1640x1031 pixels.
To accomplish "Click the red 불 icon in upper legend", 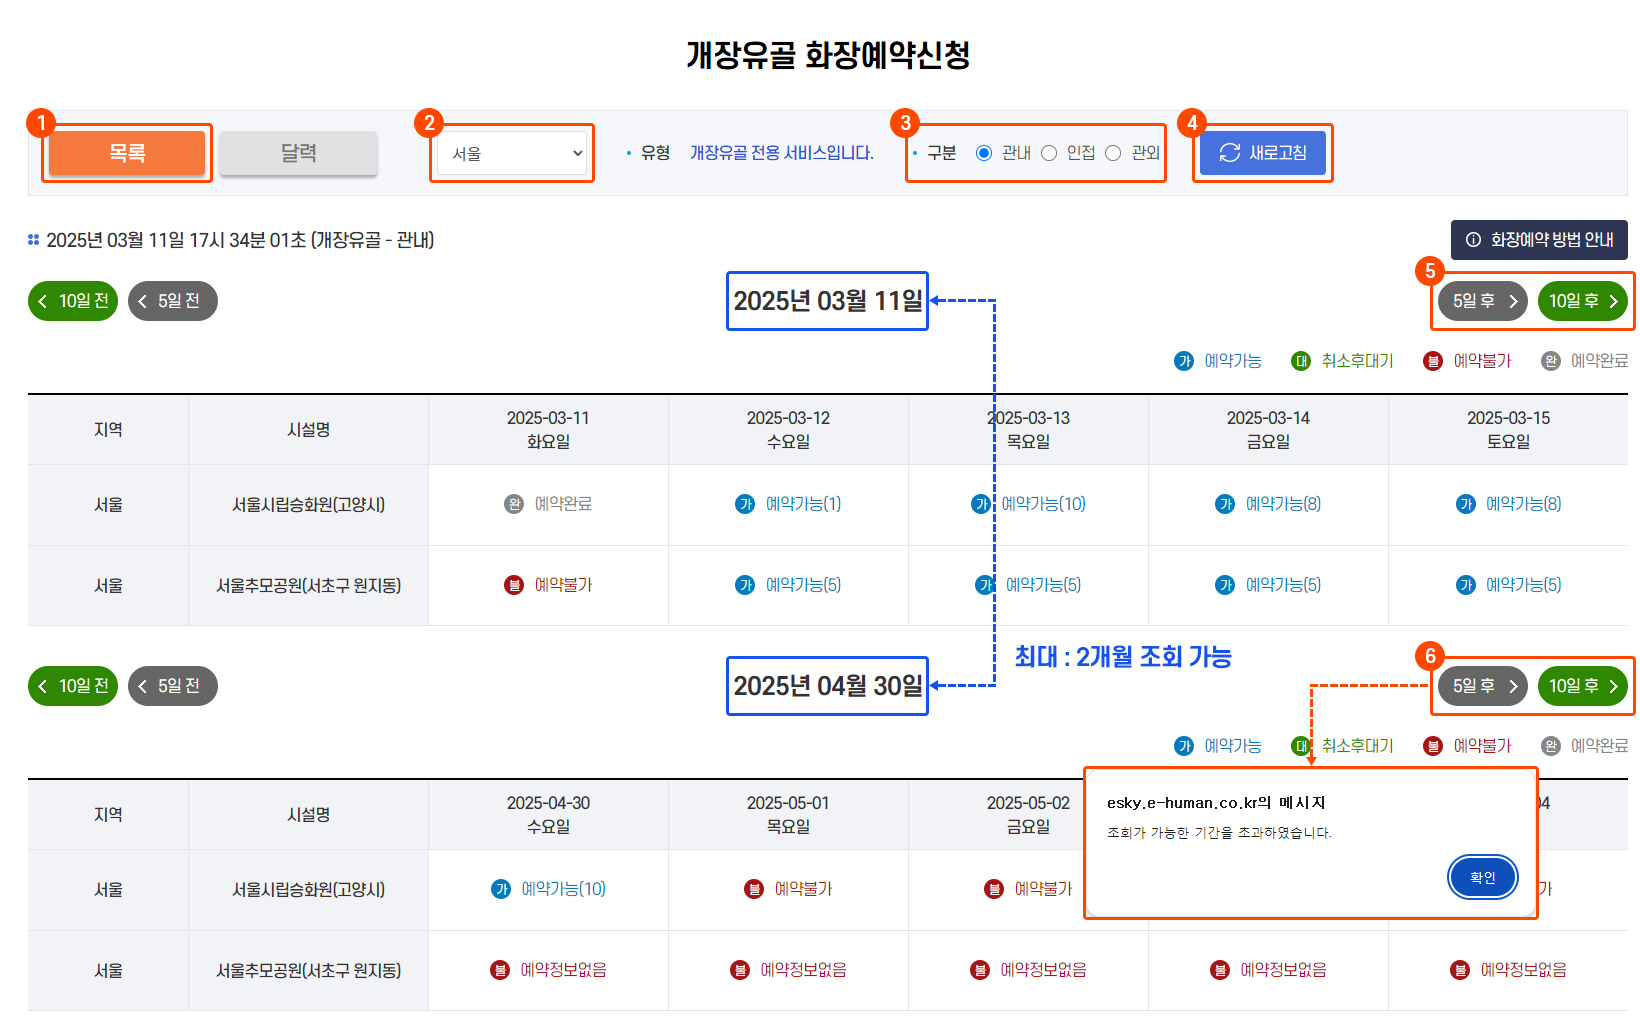I will (1433, 361).
